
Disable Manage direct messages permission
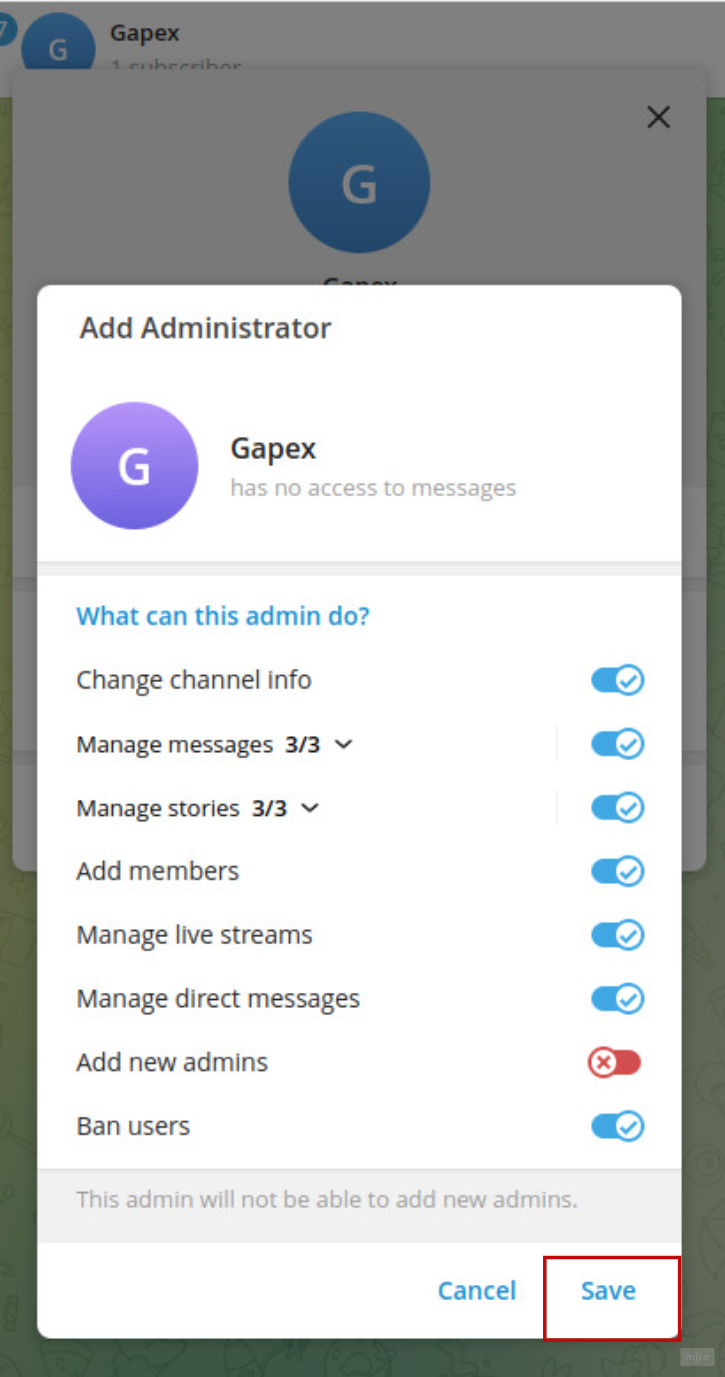pyautogui.click(x=617, y=999)
